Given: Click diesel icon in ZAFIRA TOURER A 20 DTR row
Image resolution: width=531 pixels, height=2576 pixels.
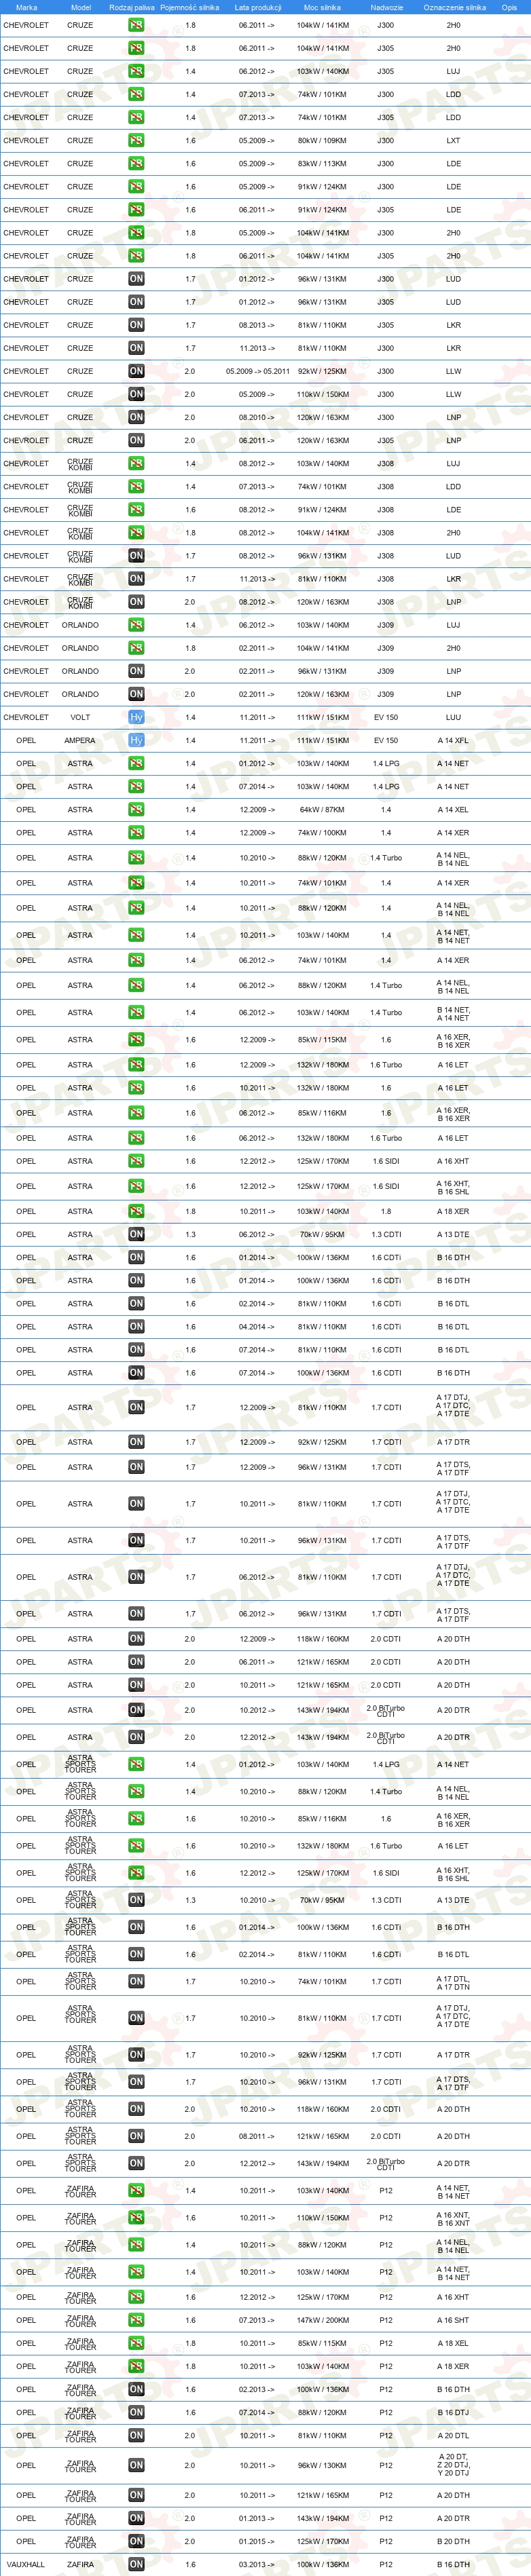Looking at the screenshot, I should 136,2518.
